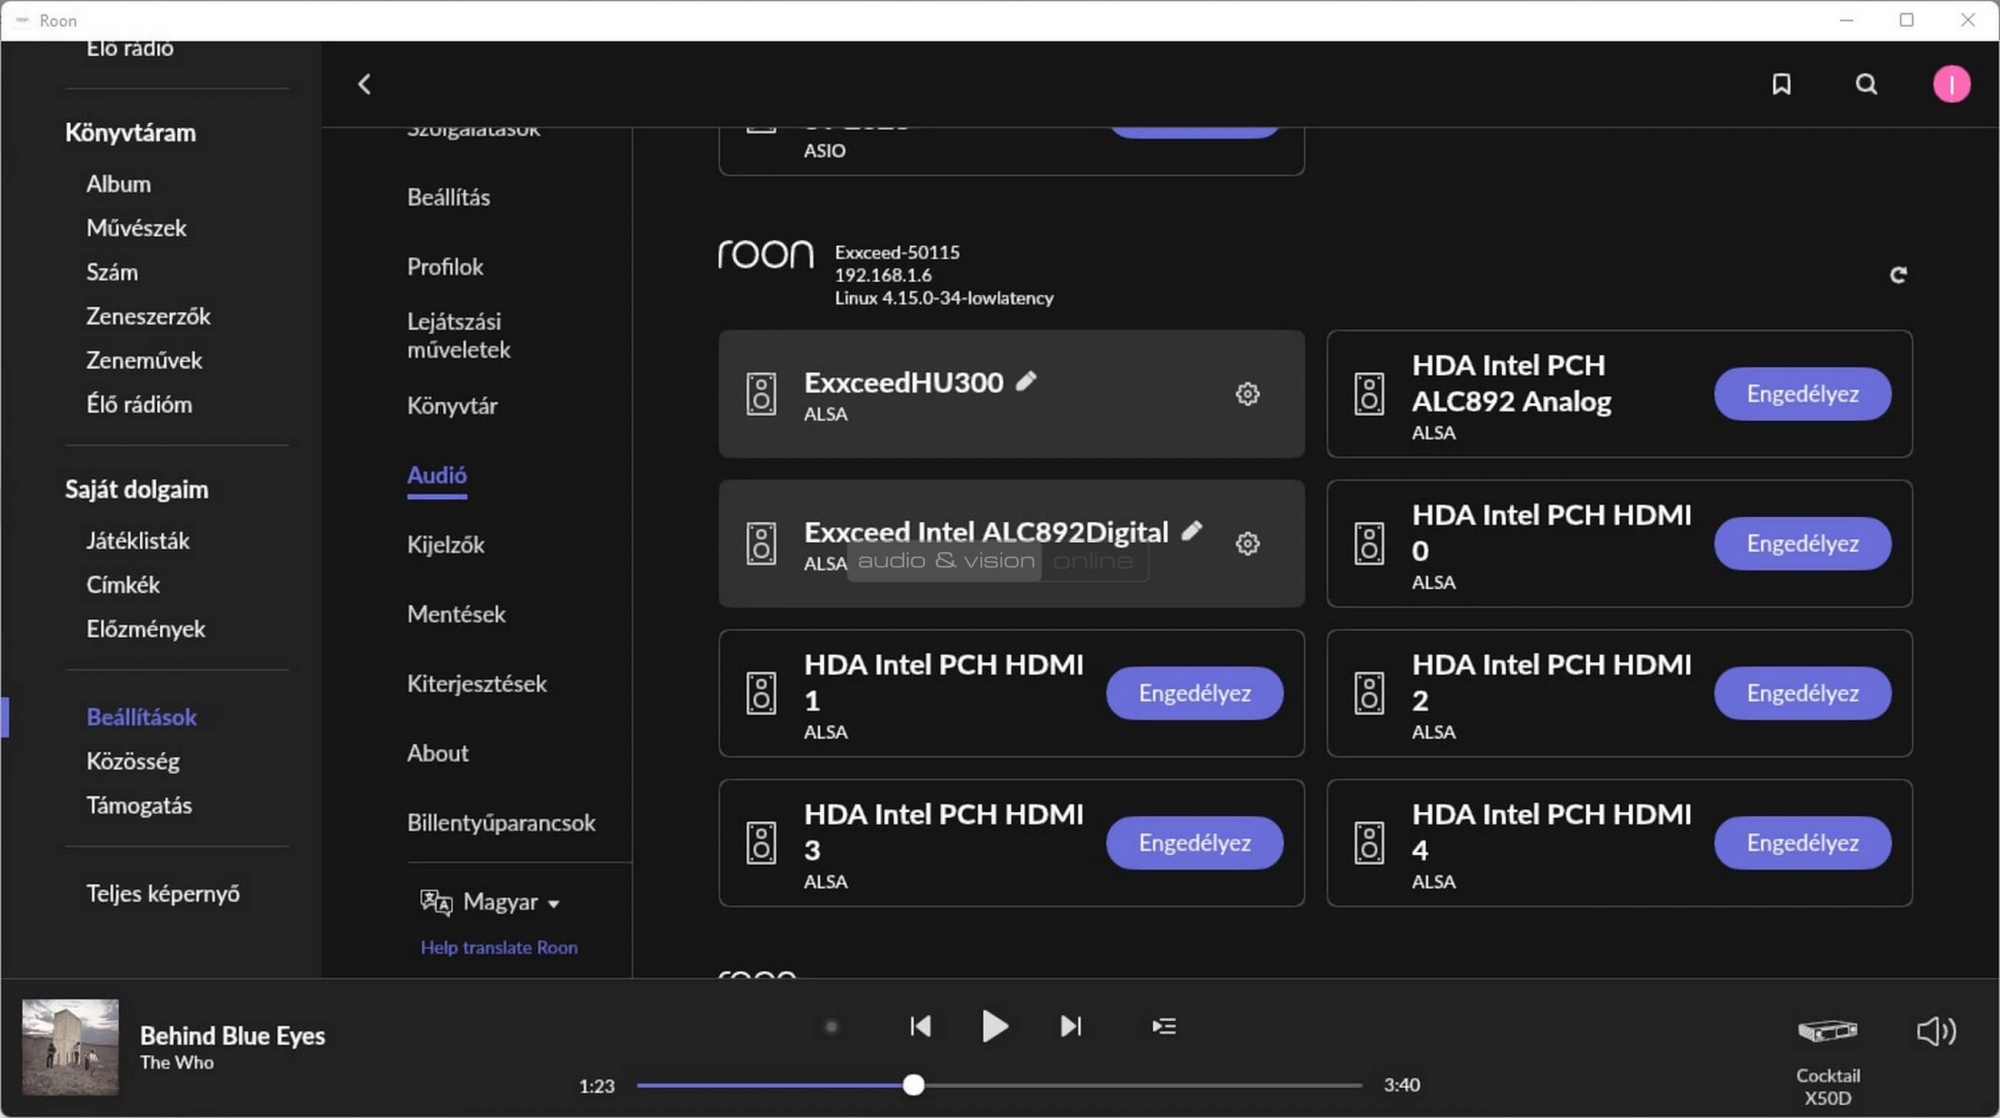This screenshot has width=2000, height=1118.
Task: Click the speaker icon of HDA Intel PCH ALC892 Analog
Action: (x=1369, y=394)
